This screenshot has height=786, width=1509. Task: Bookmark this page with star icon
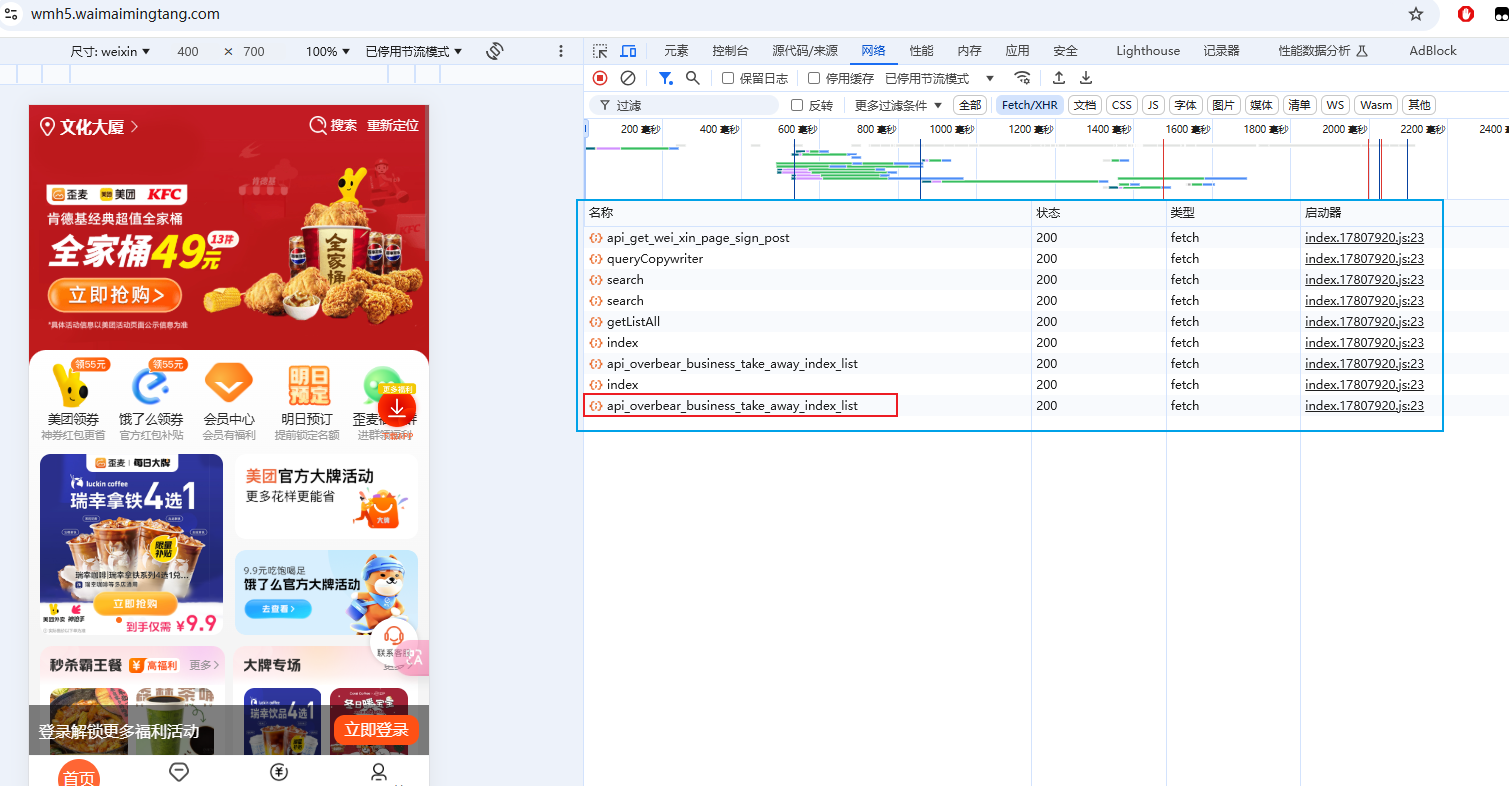[1416, 14]
